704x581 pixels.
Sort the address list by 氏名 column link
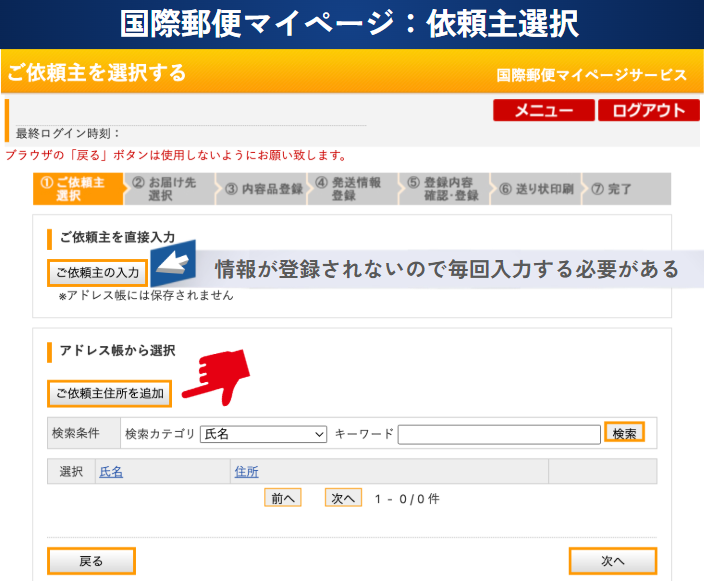point(111,471)
